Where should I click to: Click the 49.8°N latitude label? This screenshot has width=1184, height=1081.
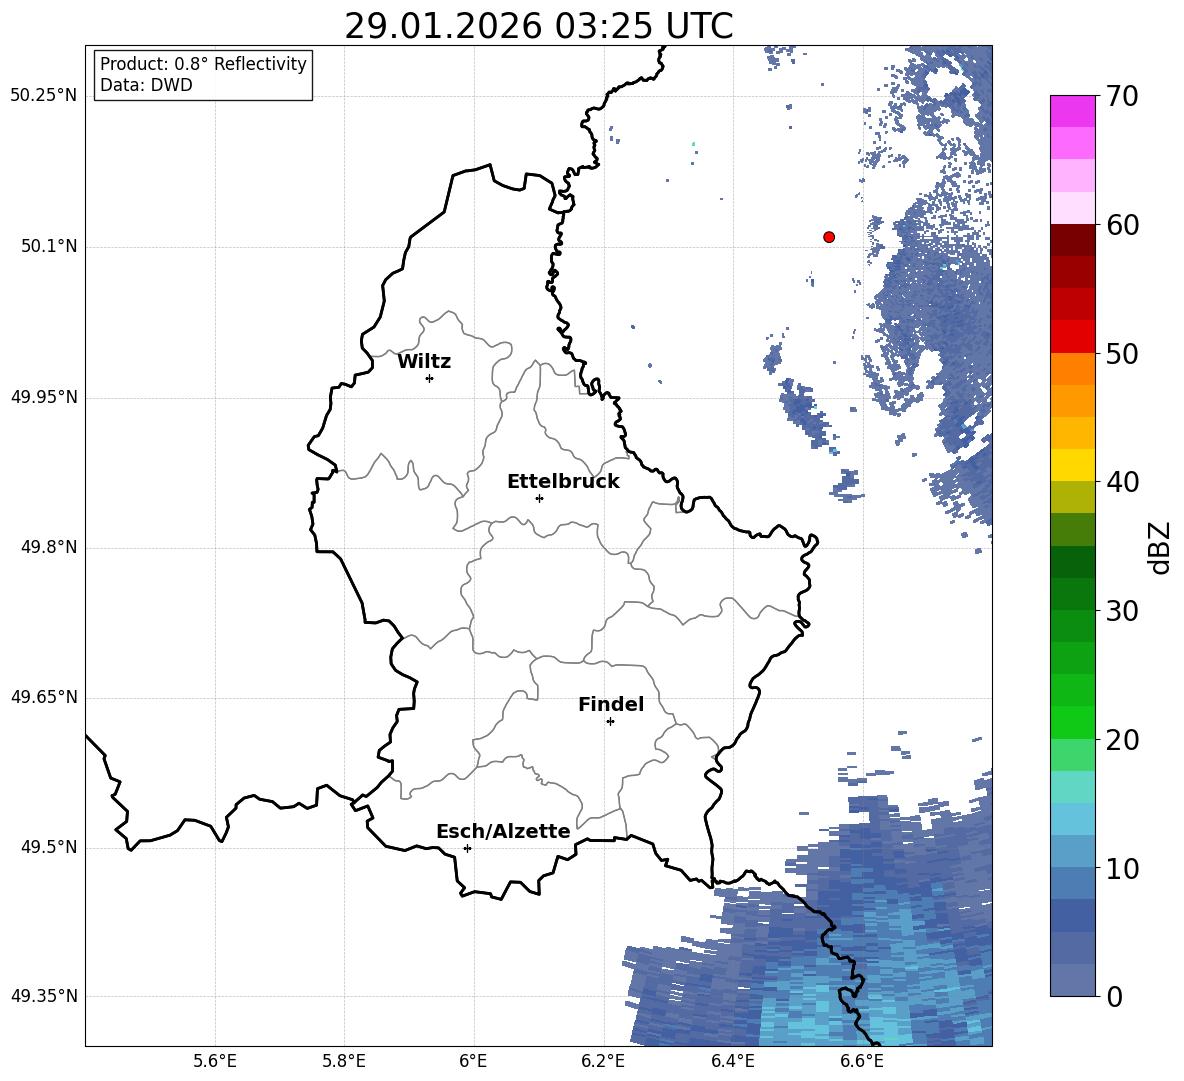click(x=50, y=547)
